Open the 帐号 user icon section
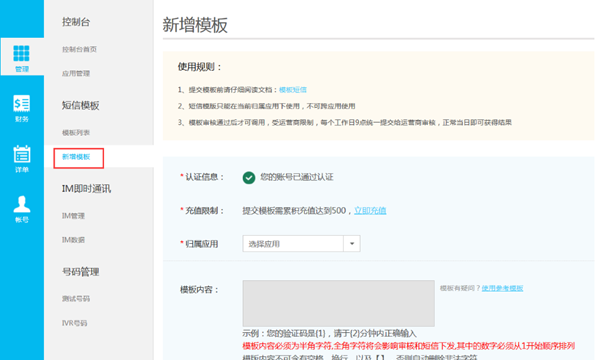Viewport: 600px width, 360px height. (x=22, y=209)
